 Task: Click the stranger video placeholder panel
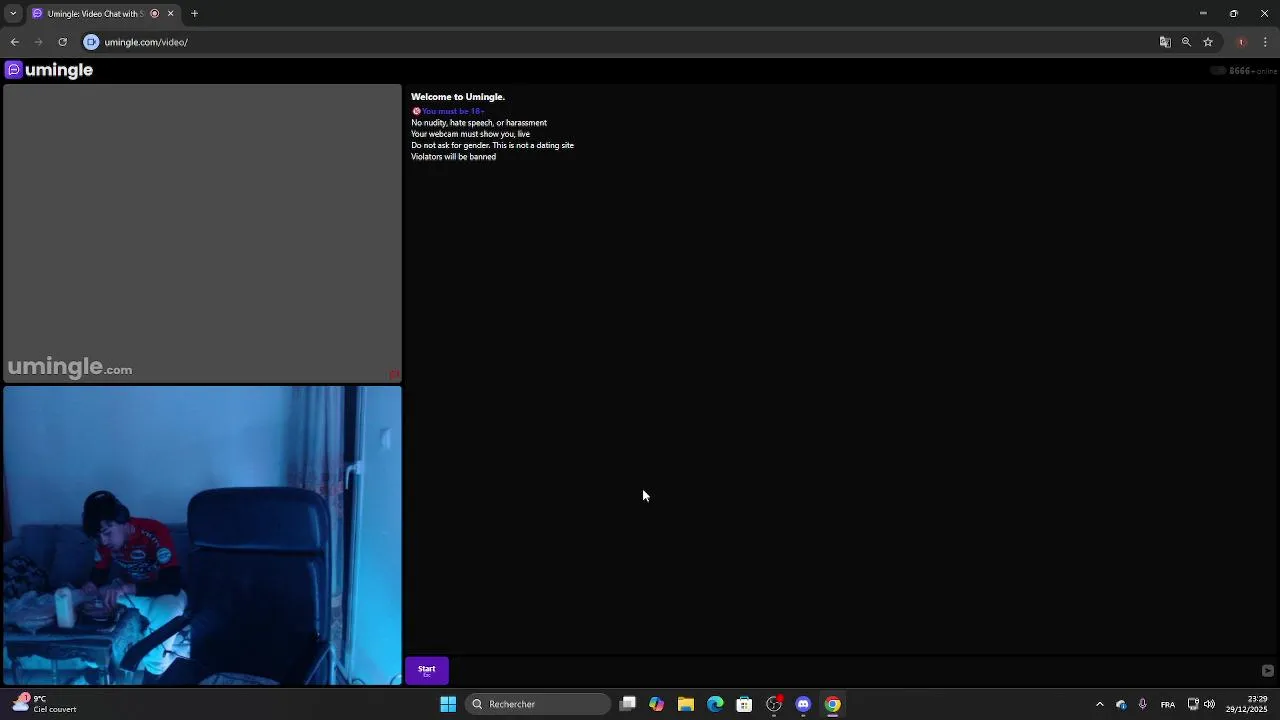coord(202,233)
